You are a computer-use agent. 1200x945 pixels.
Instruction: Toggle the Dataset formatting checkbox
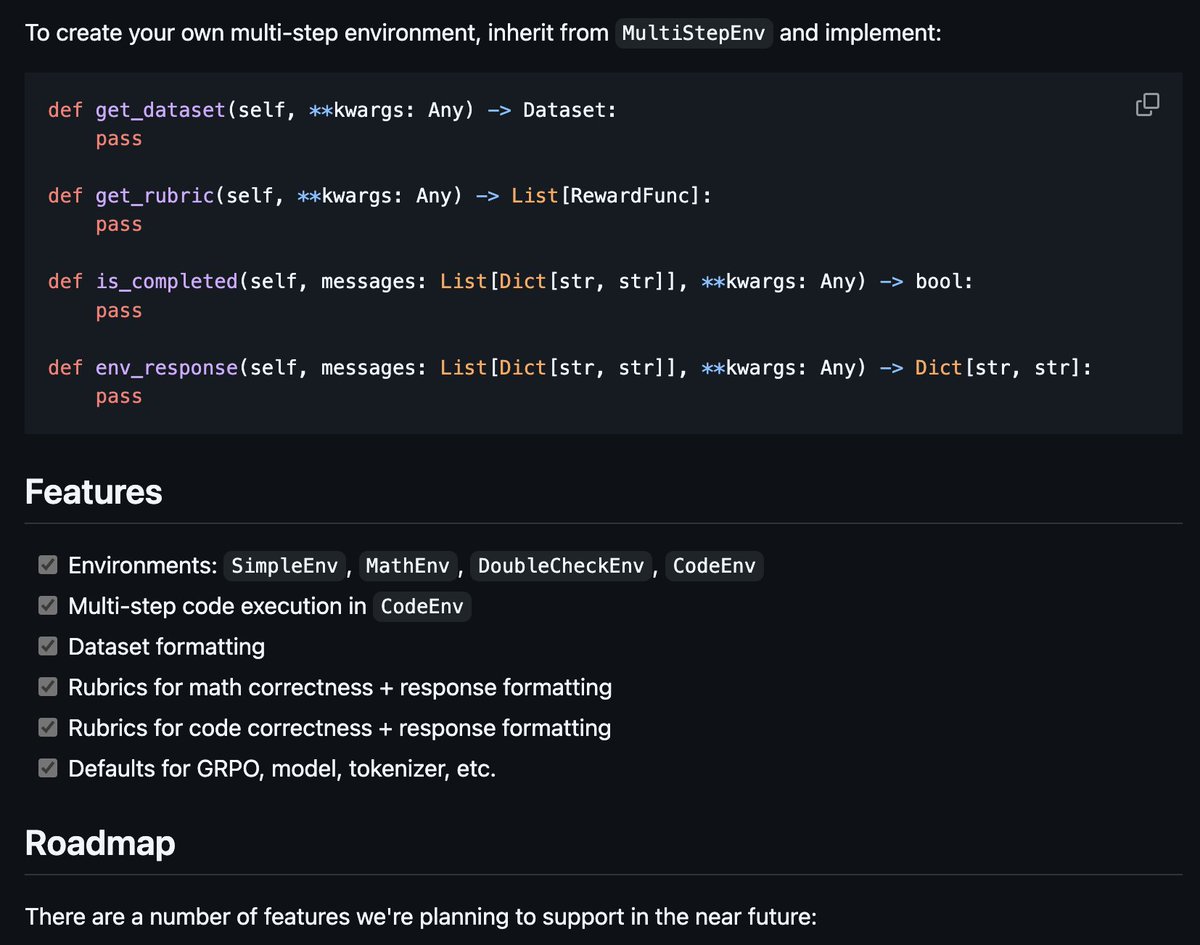47,647
